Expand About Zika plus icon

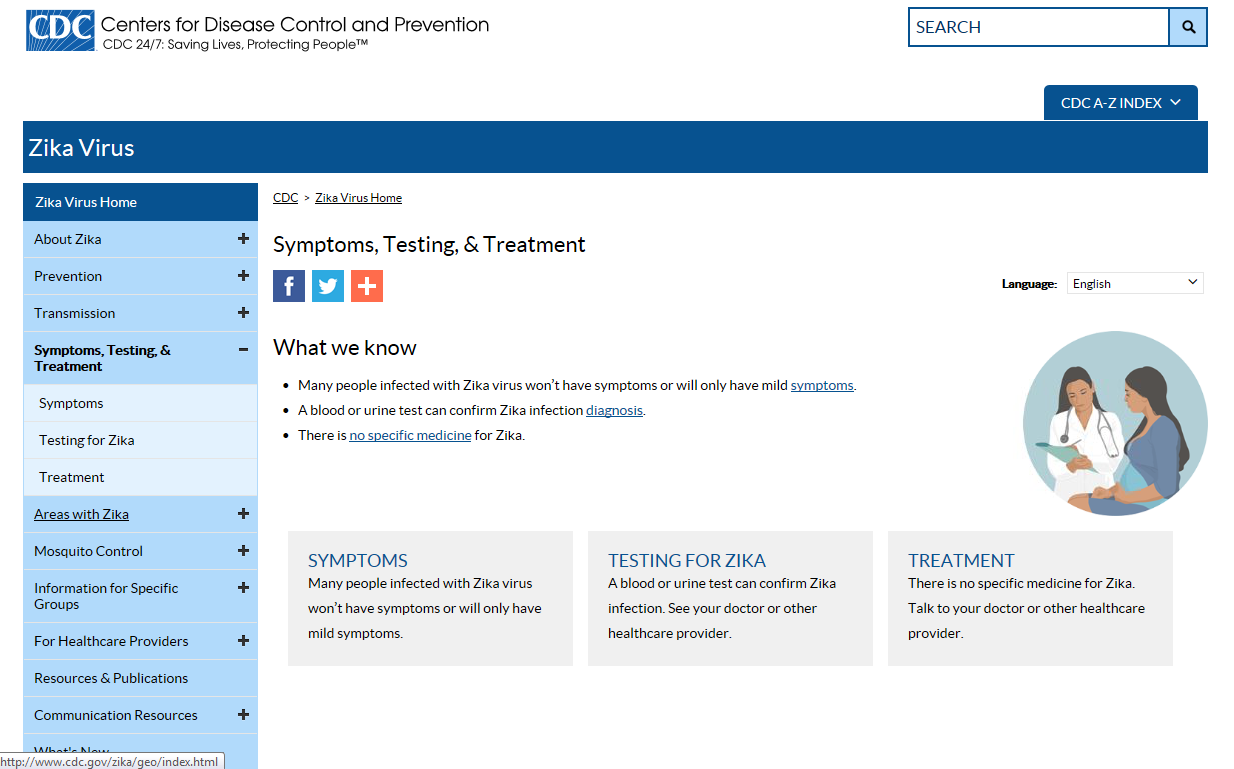(x=243, y=239)
